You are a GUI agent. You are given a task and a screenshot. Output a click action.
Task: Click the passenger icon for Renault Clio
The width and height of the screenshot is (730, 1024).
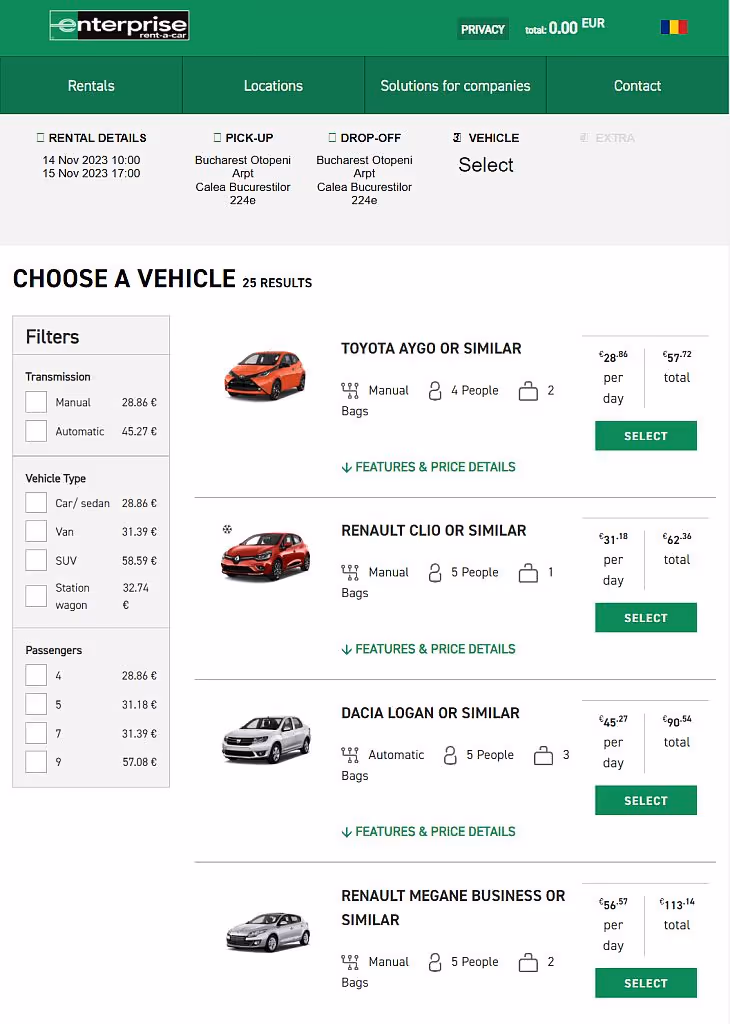pos(435,573)
